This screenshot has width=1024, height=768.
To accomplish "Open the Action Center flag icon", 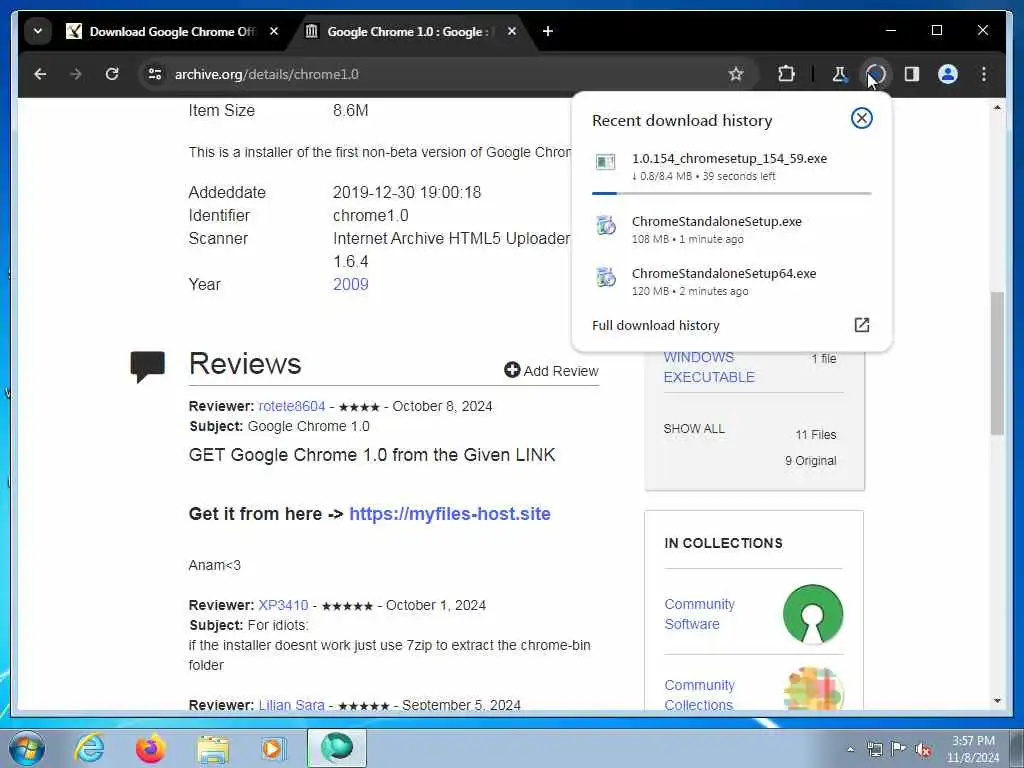I will pos(899,749).
